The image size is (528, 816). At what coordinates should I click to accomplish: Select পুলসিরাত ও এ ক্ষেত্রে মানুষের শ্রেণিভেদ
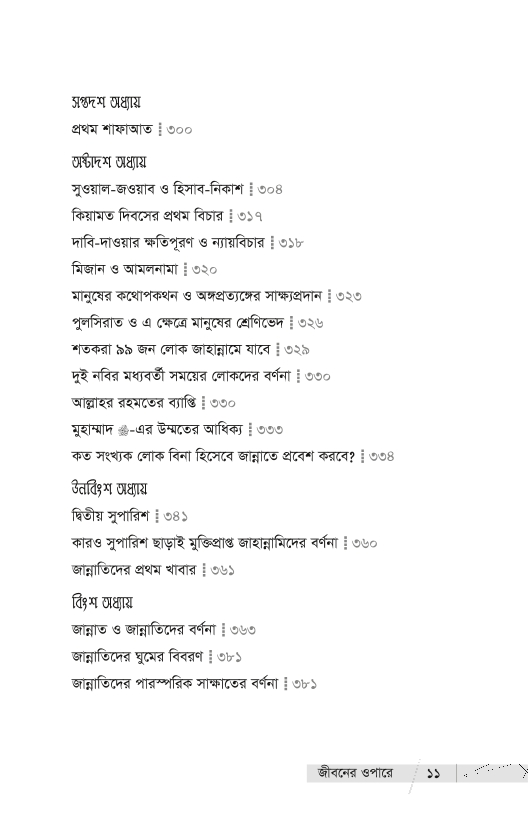coord(197,323)
